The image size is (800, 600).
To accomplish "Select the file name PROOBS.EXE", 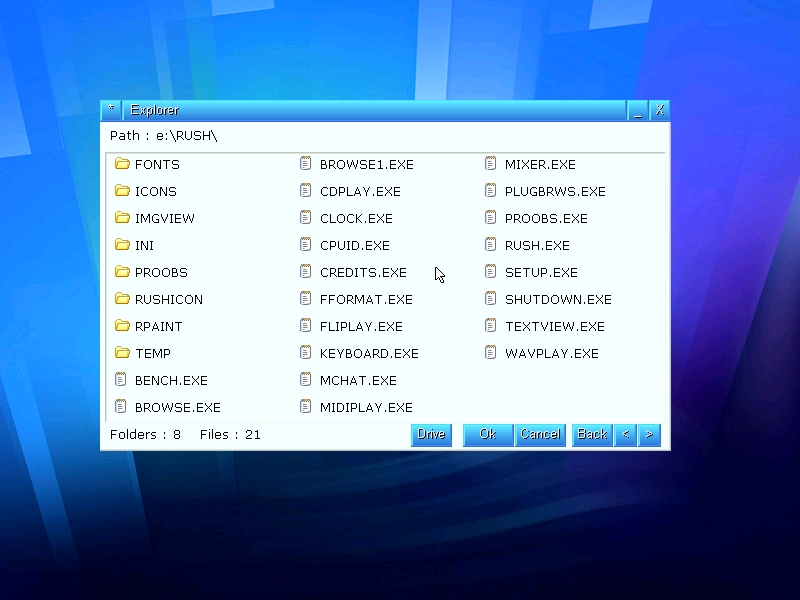I will [546, 218].
